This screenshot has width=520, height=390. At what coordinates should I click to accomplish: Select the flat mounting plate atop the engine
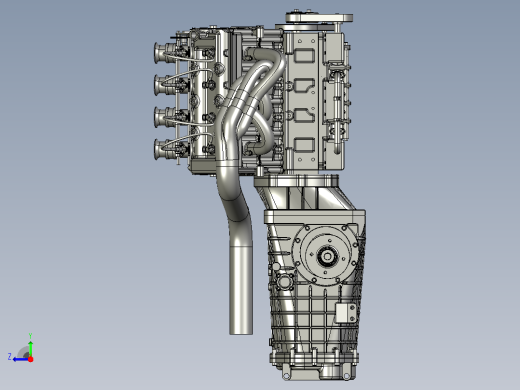319,17
